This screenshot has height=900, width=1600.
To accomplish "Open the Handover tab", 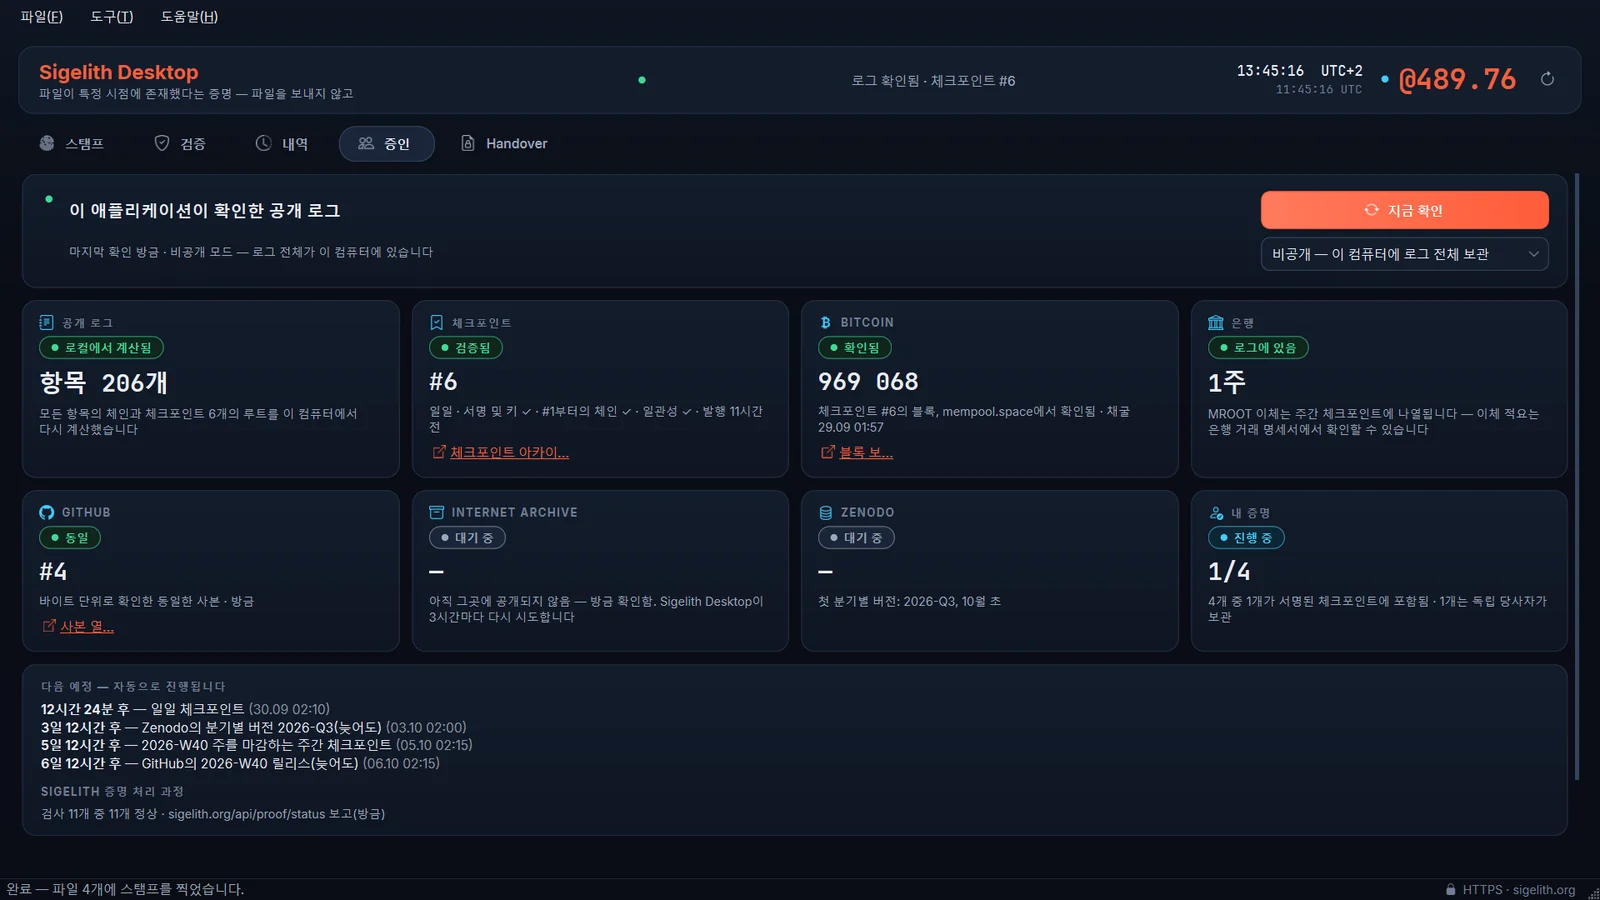I will 504,144.
